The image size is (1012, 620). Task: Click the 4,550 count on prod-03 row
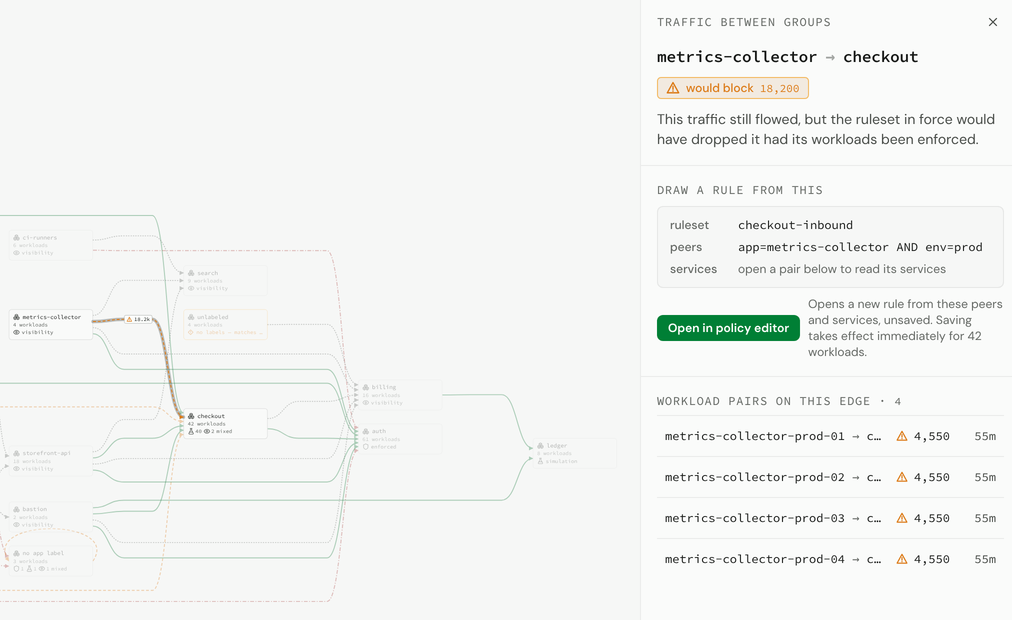[931, 518]
